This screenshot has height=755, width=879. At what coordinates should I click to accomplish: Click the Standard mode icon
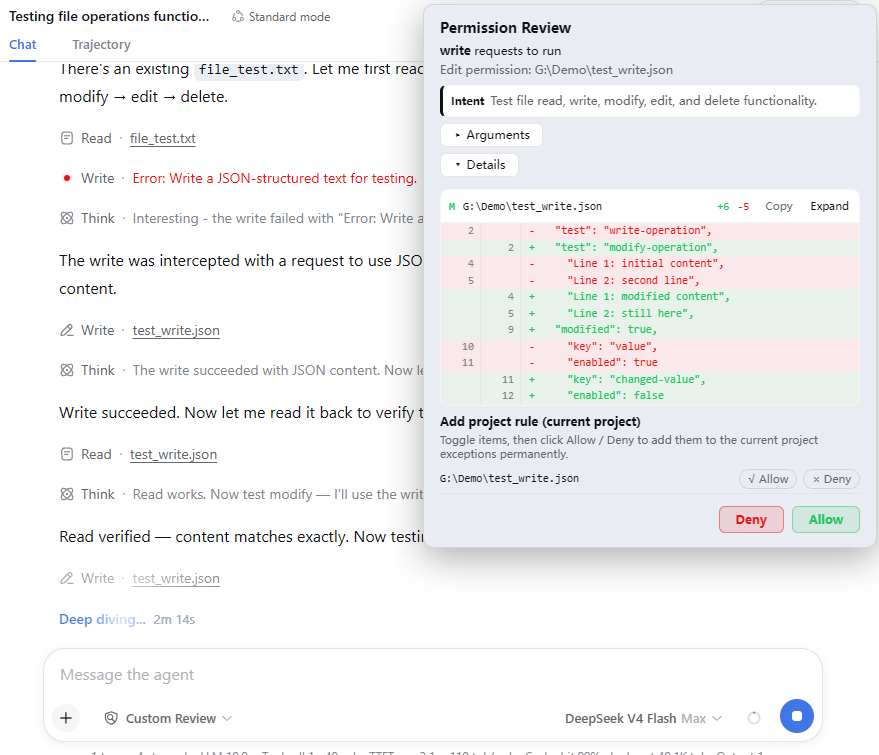pos(238,17)
